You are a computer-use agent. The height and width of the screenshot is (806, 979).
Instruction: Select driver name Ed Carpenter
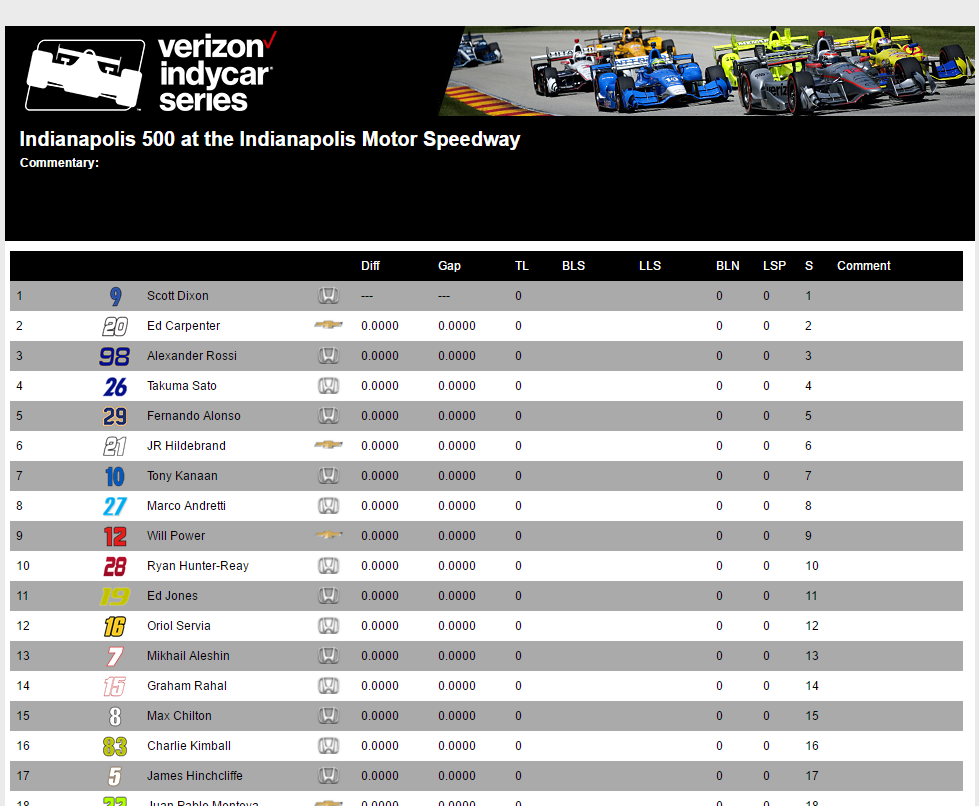pos(184,326)
